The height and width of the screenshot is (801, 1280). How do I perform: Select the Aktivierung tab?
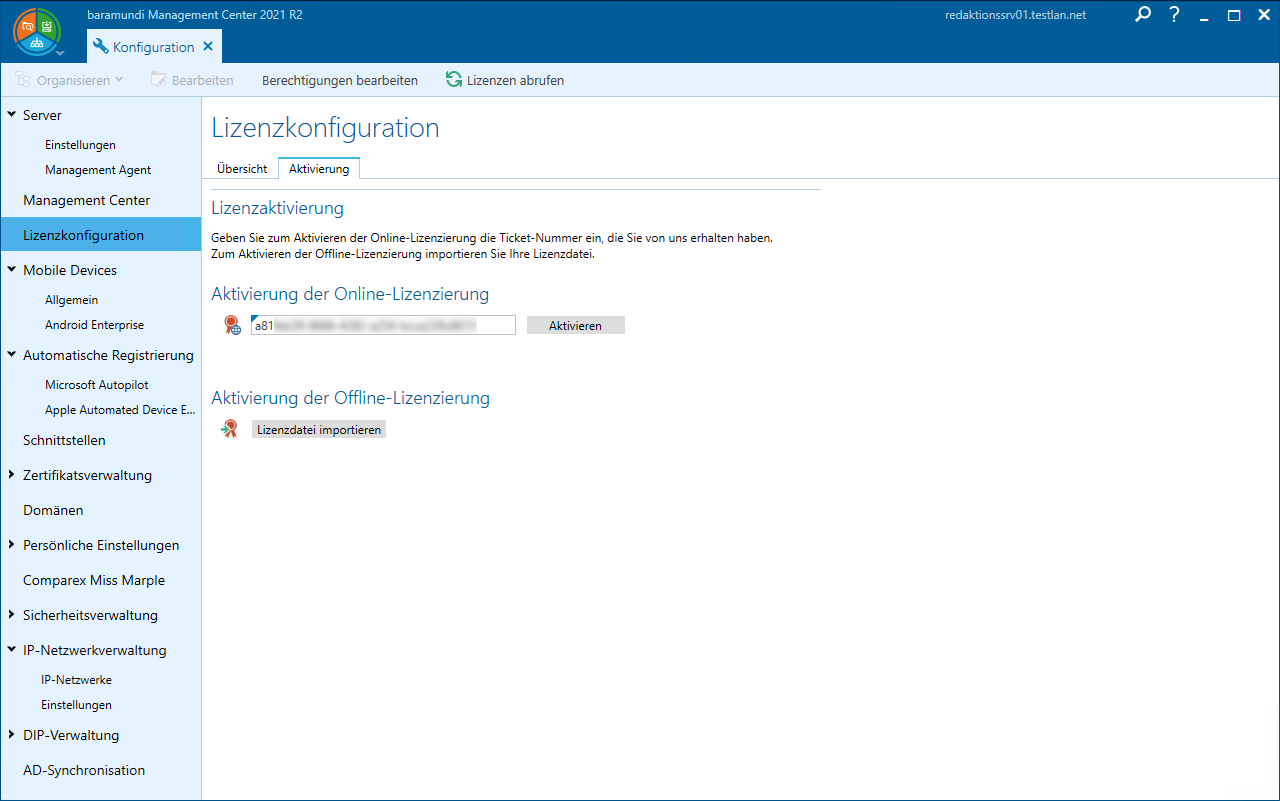pyautogui.click(x=319, y=169)
